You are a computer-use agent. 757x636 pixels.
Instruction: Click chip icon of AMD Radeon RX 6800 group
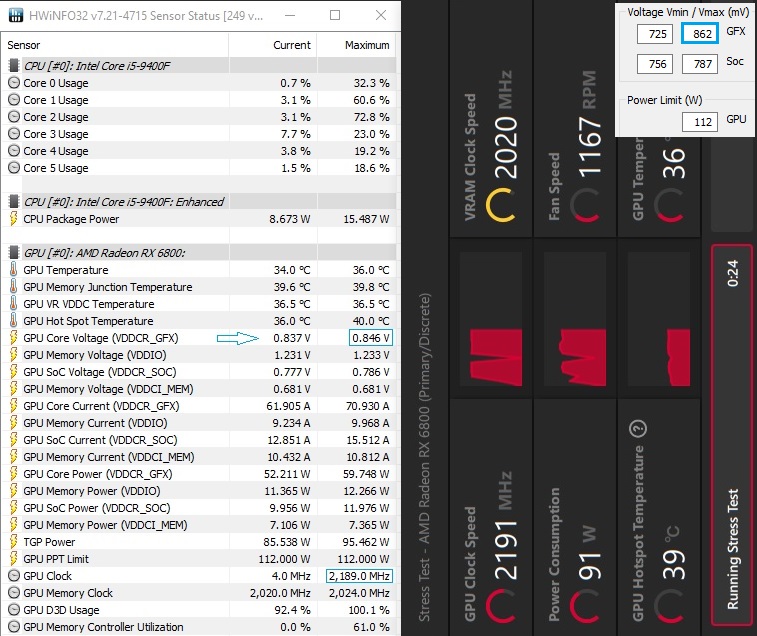pos(14,253)
